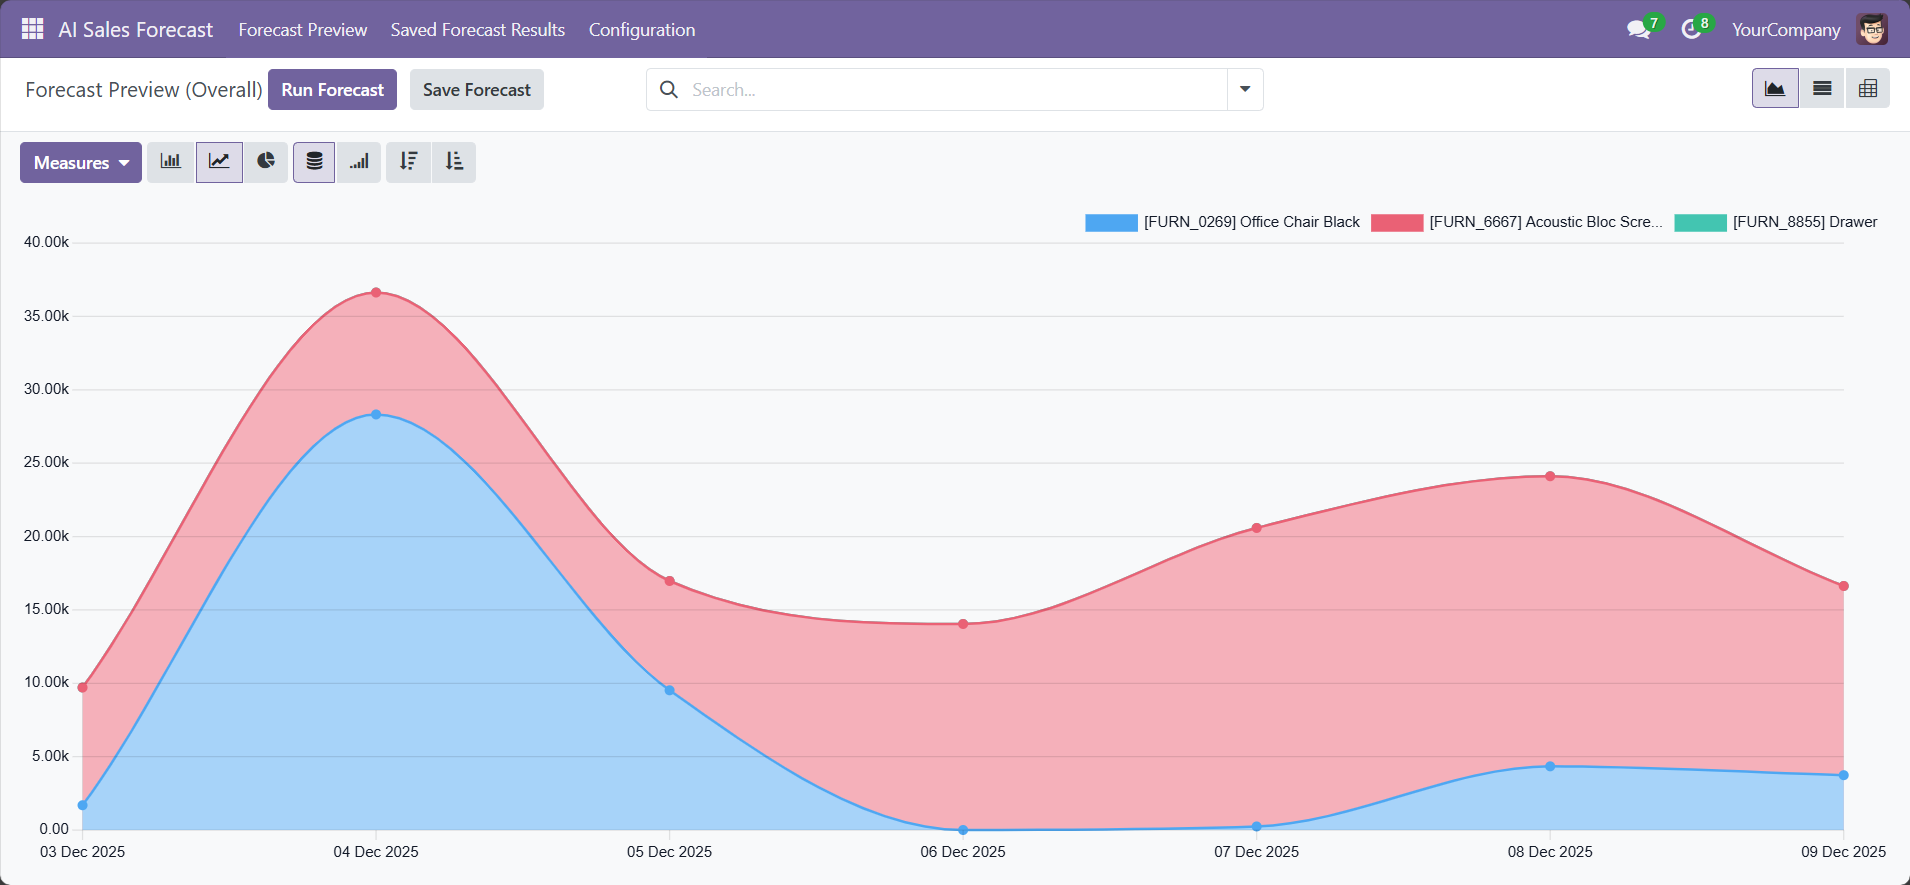Toggle cumulative chart mode
The image size is (1910, 885).
point(359,162)
